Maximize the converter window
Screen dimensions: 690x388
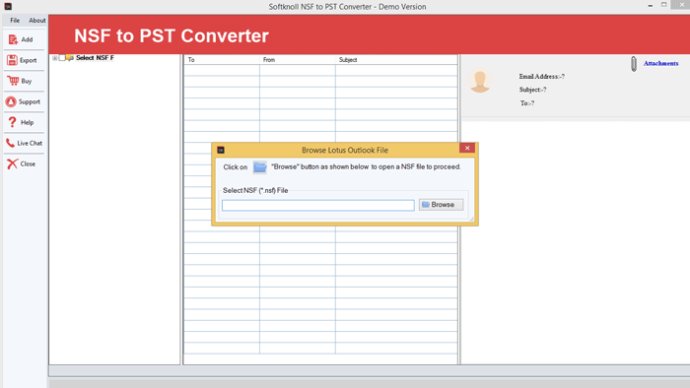pos(664,5)
